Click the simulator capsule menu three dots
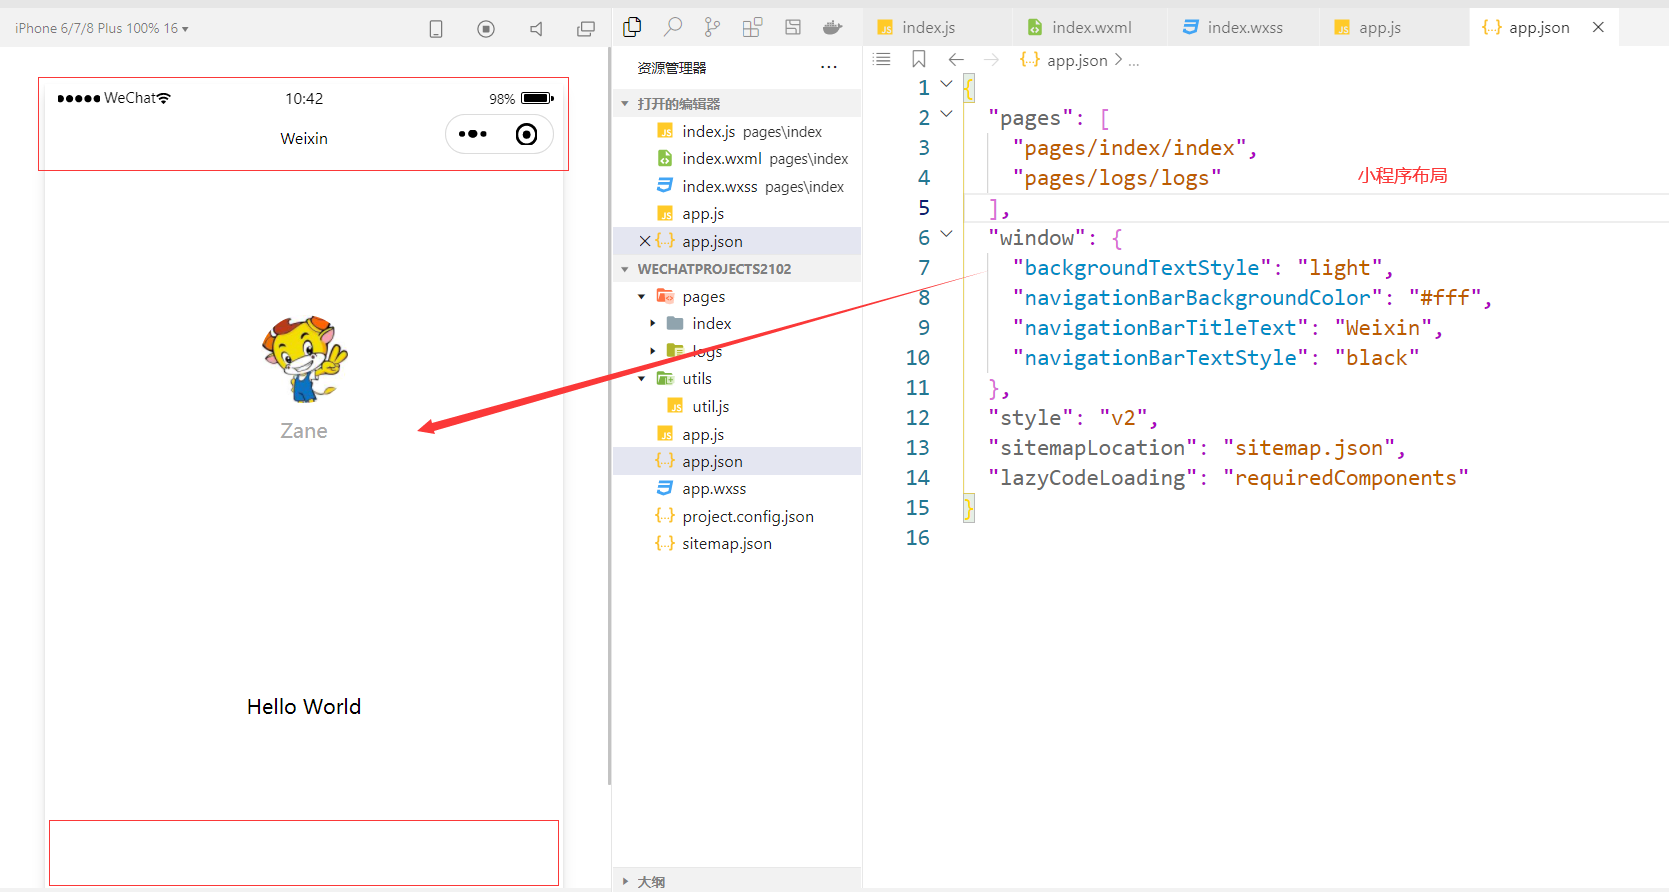Viewport: 1669px width, 892px height. coord(472,134)
